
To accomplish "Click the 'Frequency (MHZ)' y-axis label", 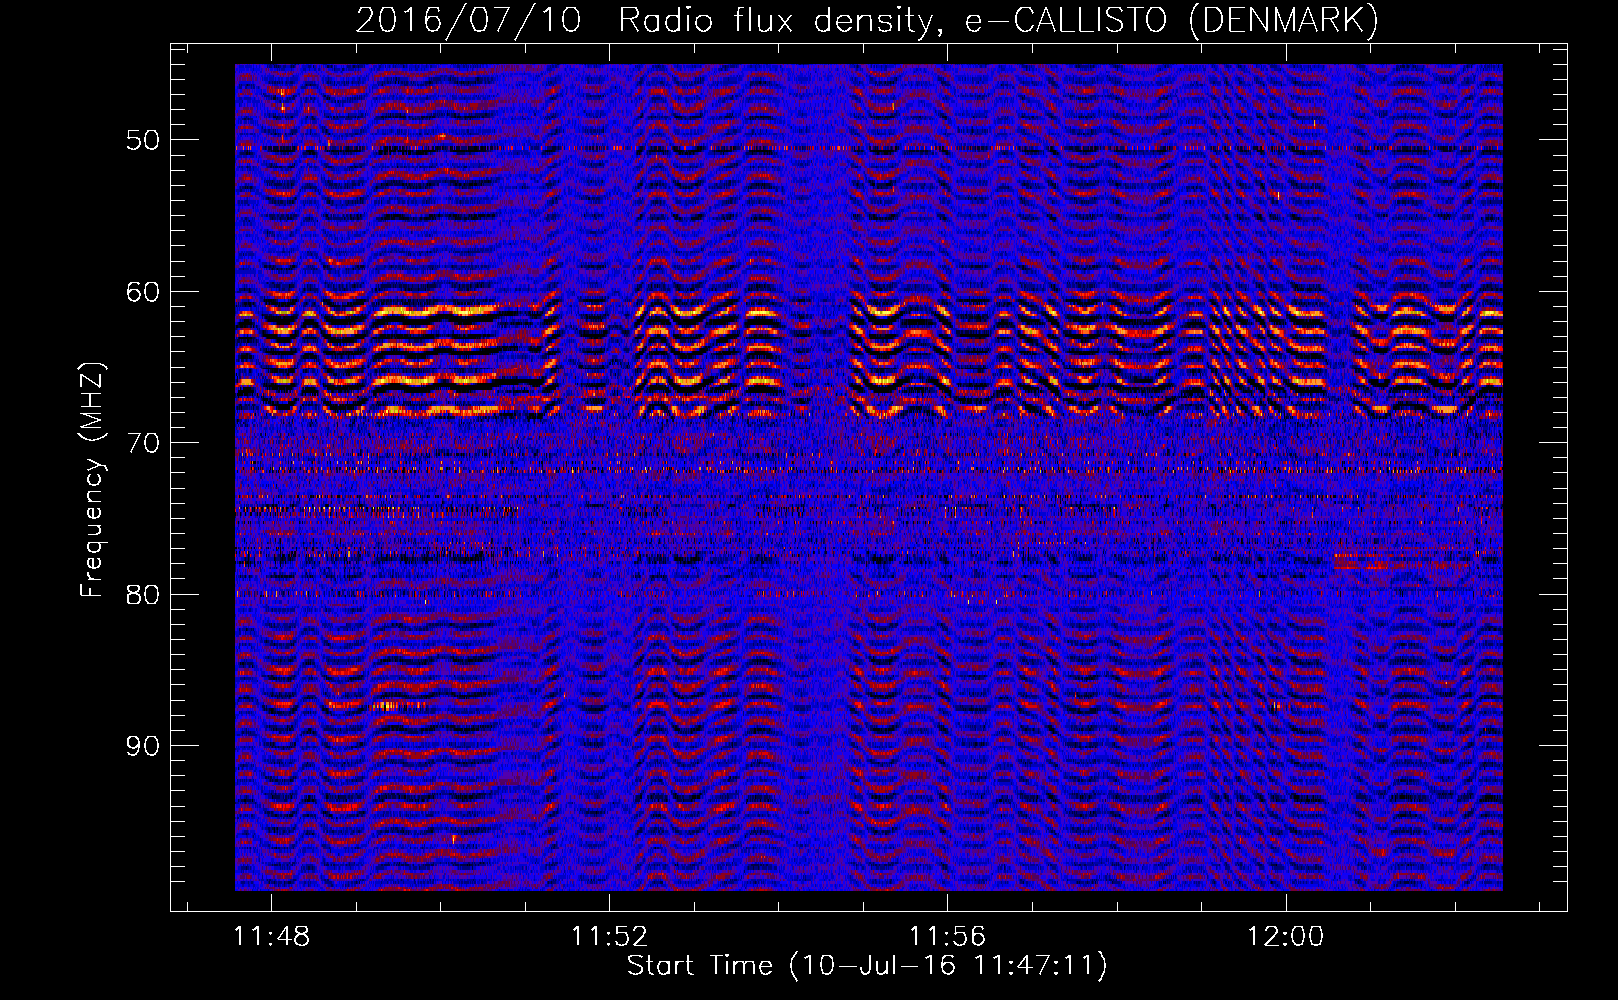I will [92, 479].
